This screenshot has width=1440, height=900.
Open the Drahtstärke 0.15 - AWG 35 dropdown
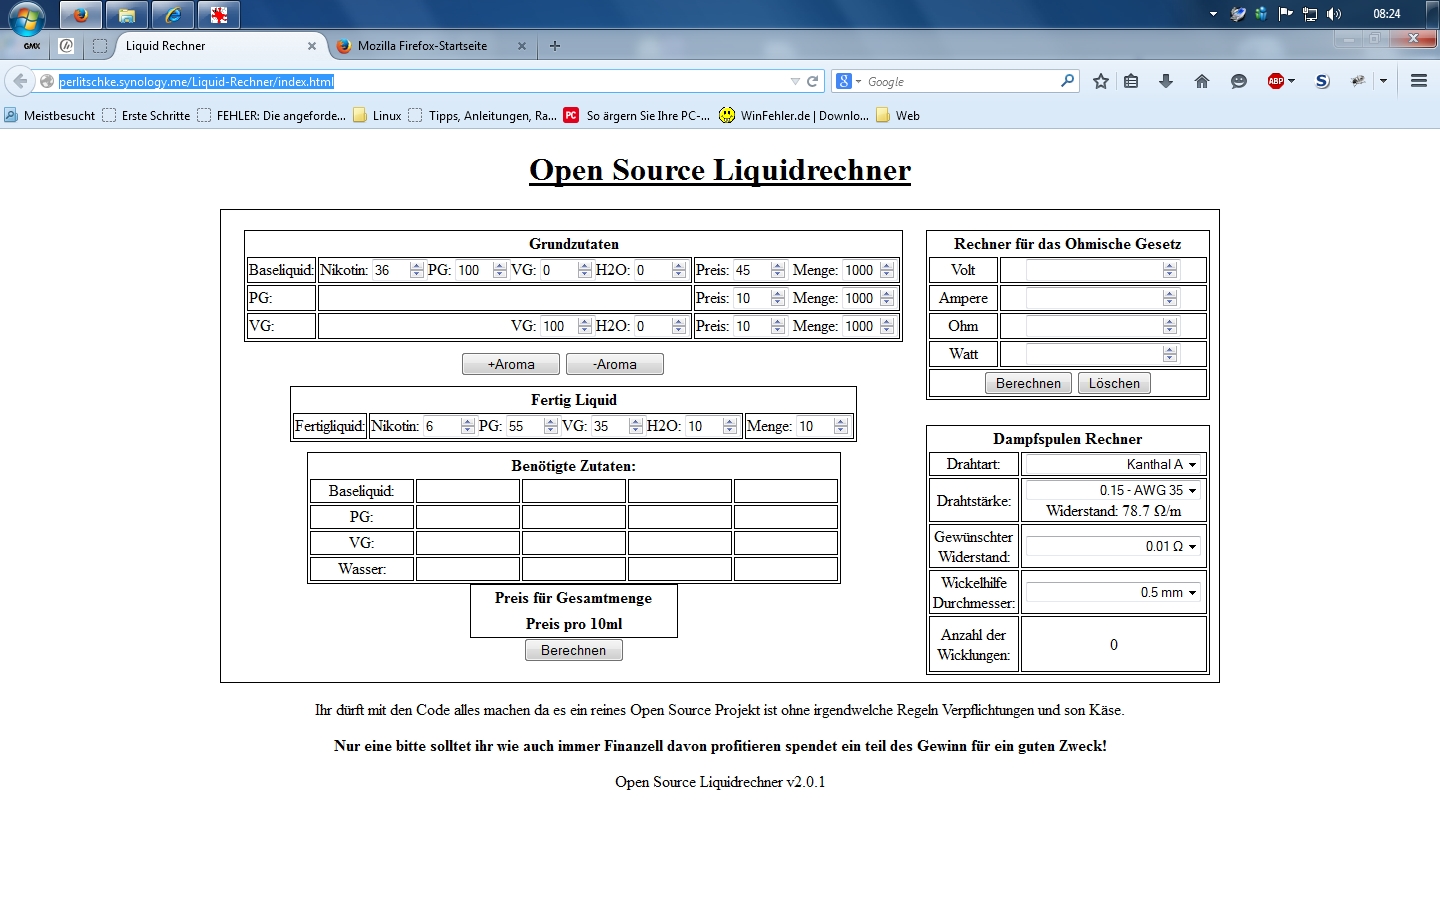coord(1113,490)
